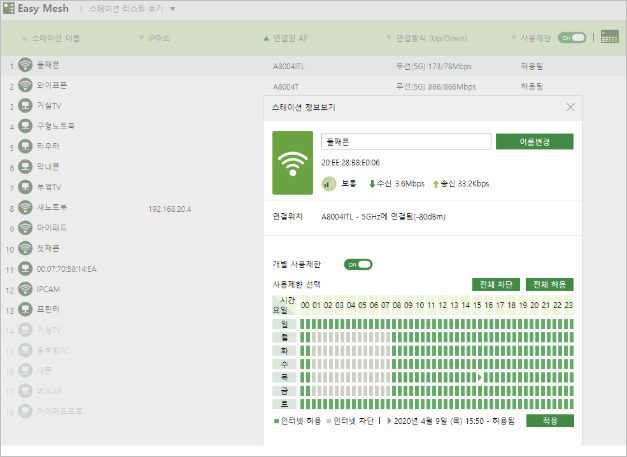
Task: Click the wired icon for 00:07:70:88:14:EA
Action: (25, 269)
